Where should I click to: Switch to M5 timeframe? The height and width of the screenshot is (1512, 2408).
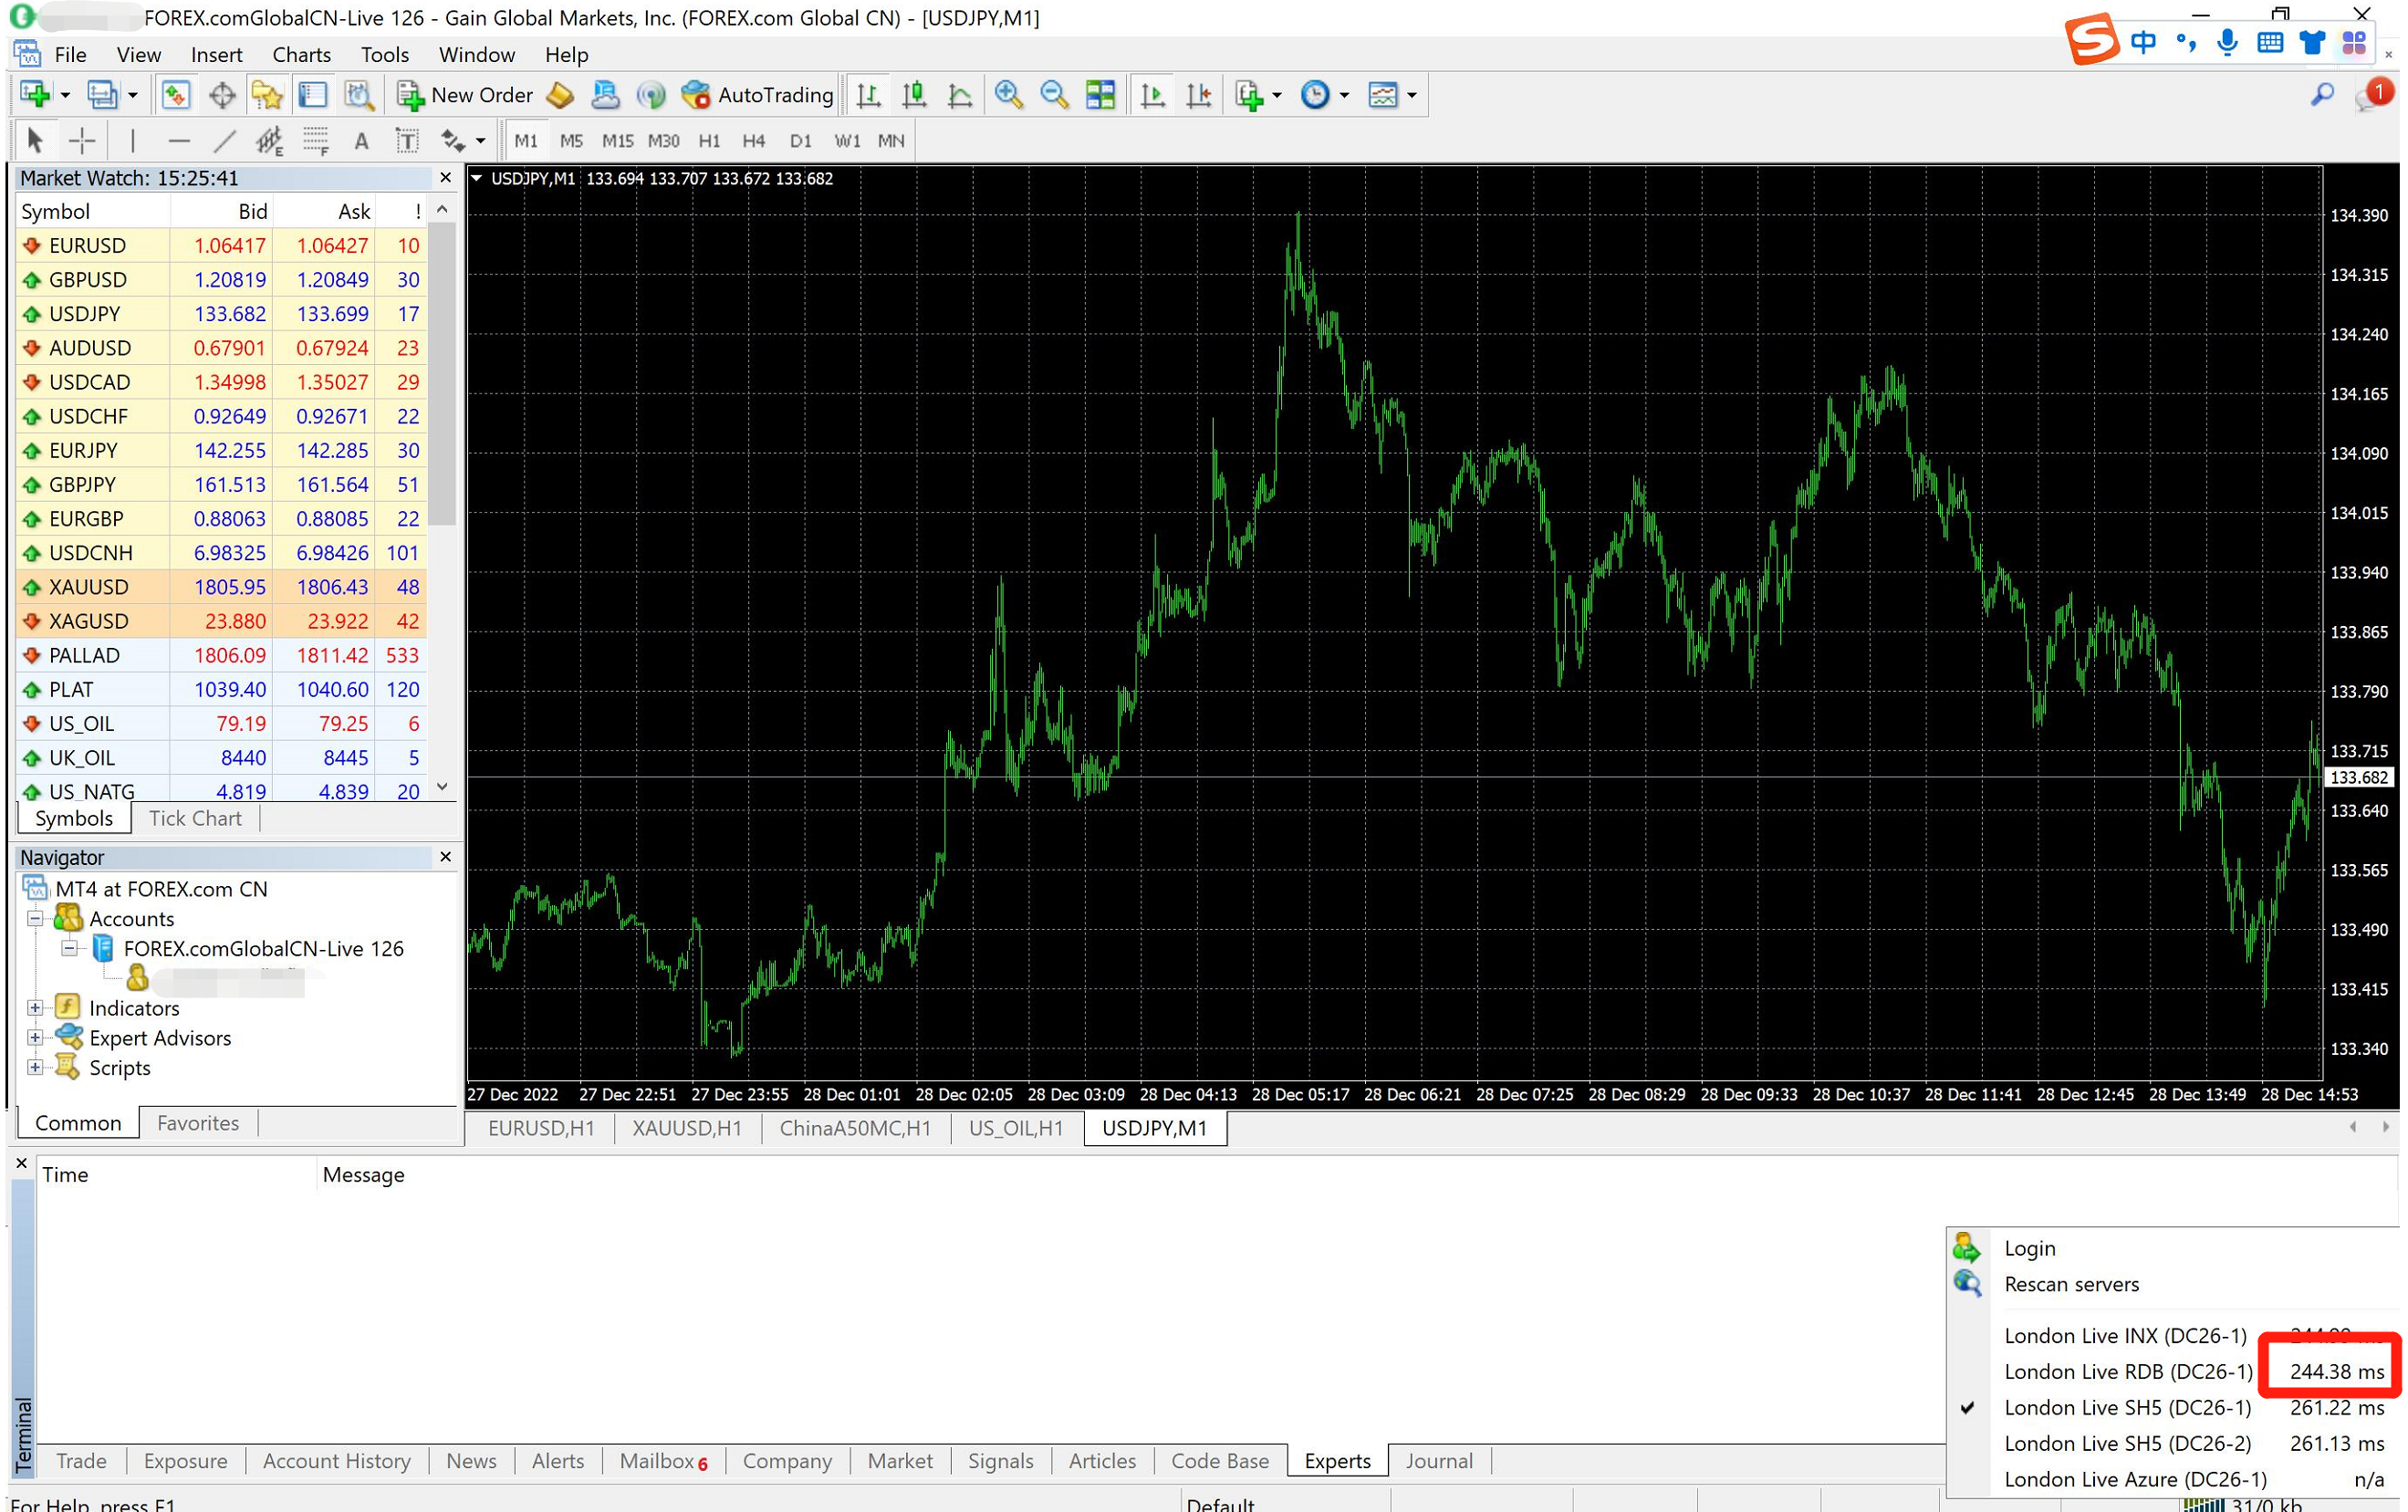(571, 141)
